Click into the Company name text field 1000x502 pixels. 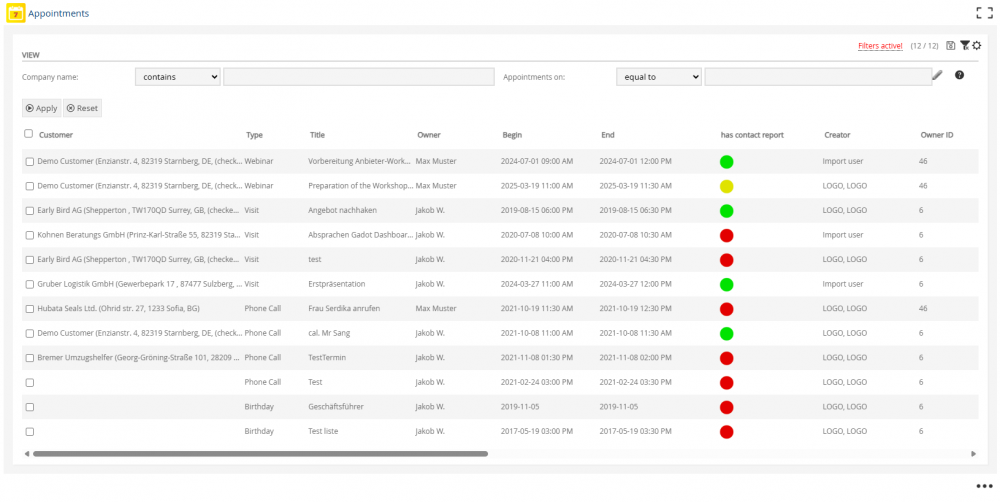tap(358, 77)
